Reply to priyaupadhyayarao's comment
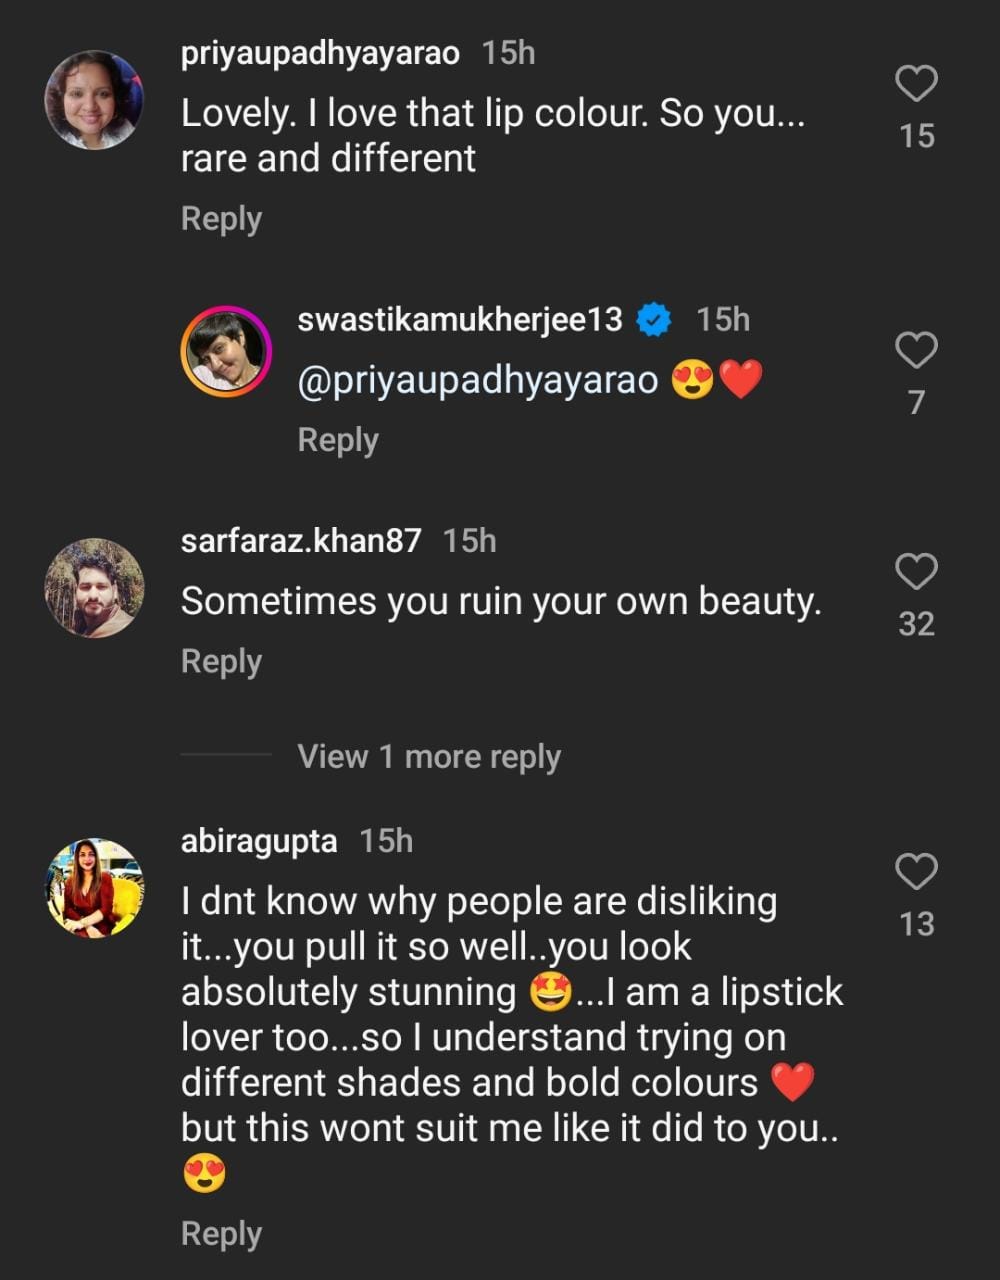This screenshot has height=1280, width=1000. [221, 219]
